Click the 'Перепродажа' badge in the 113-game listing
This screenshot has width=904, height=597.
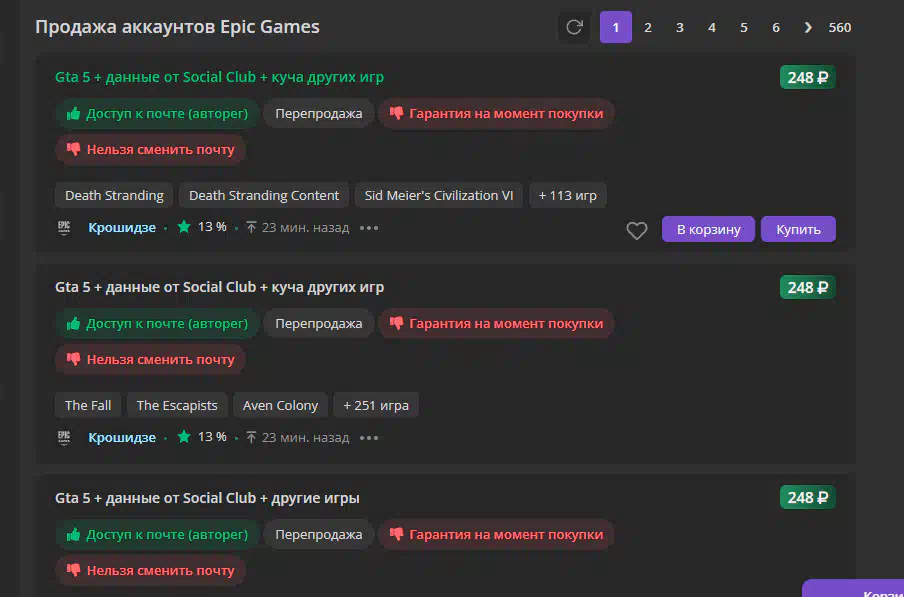coord(319,114)
